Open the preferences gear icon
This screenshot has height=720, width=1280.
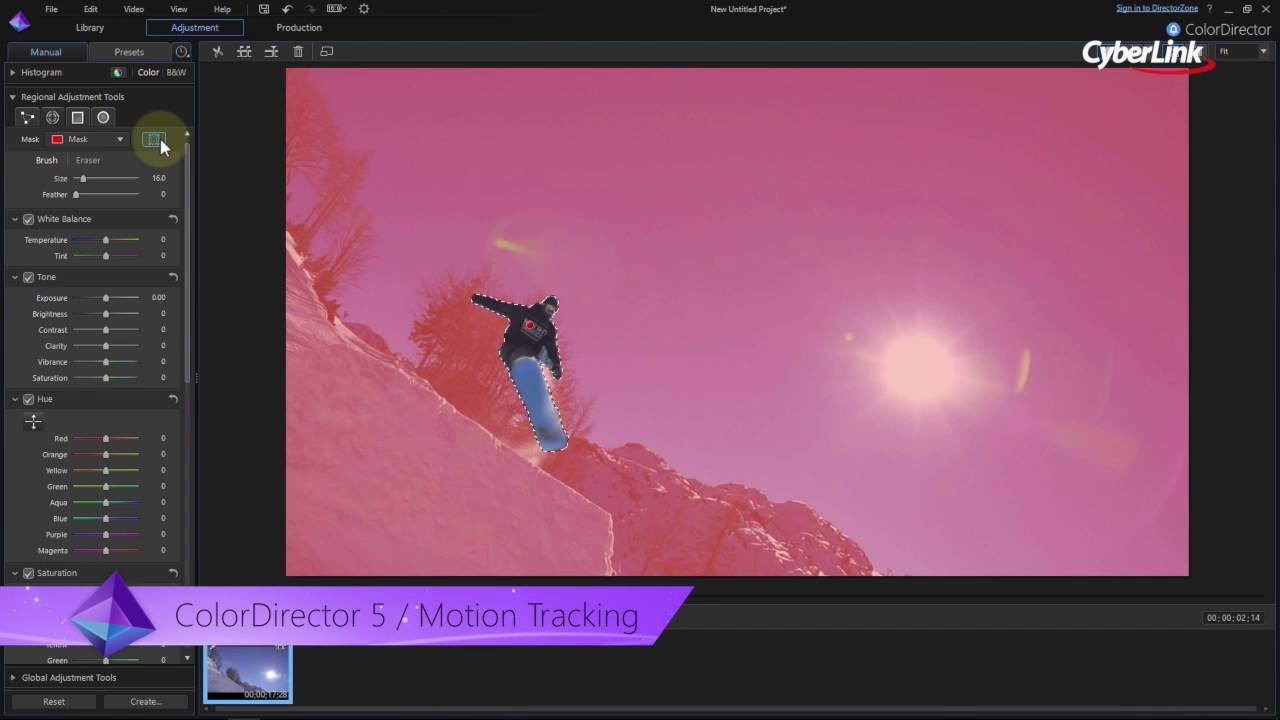(x=364, y=9)
